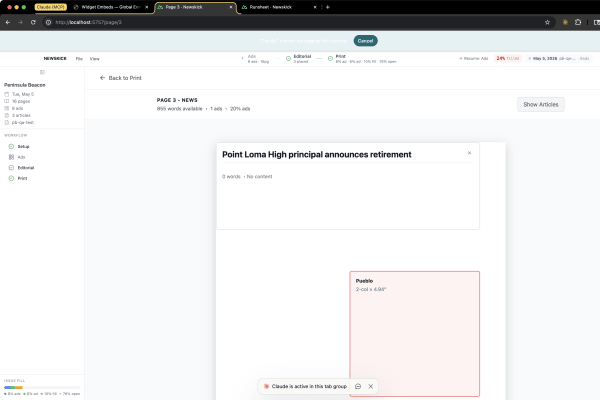Open the View menu

point(95,59)
